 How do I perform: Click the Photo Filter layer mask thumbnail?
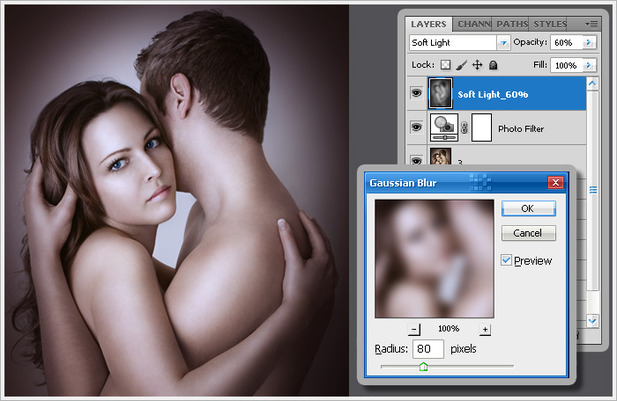tap(482, 128)
